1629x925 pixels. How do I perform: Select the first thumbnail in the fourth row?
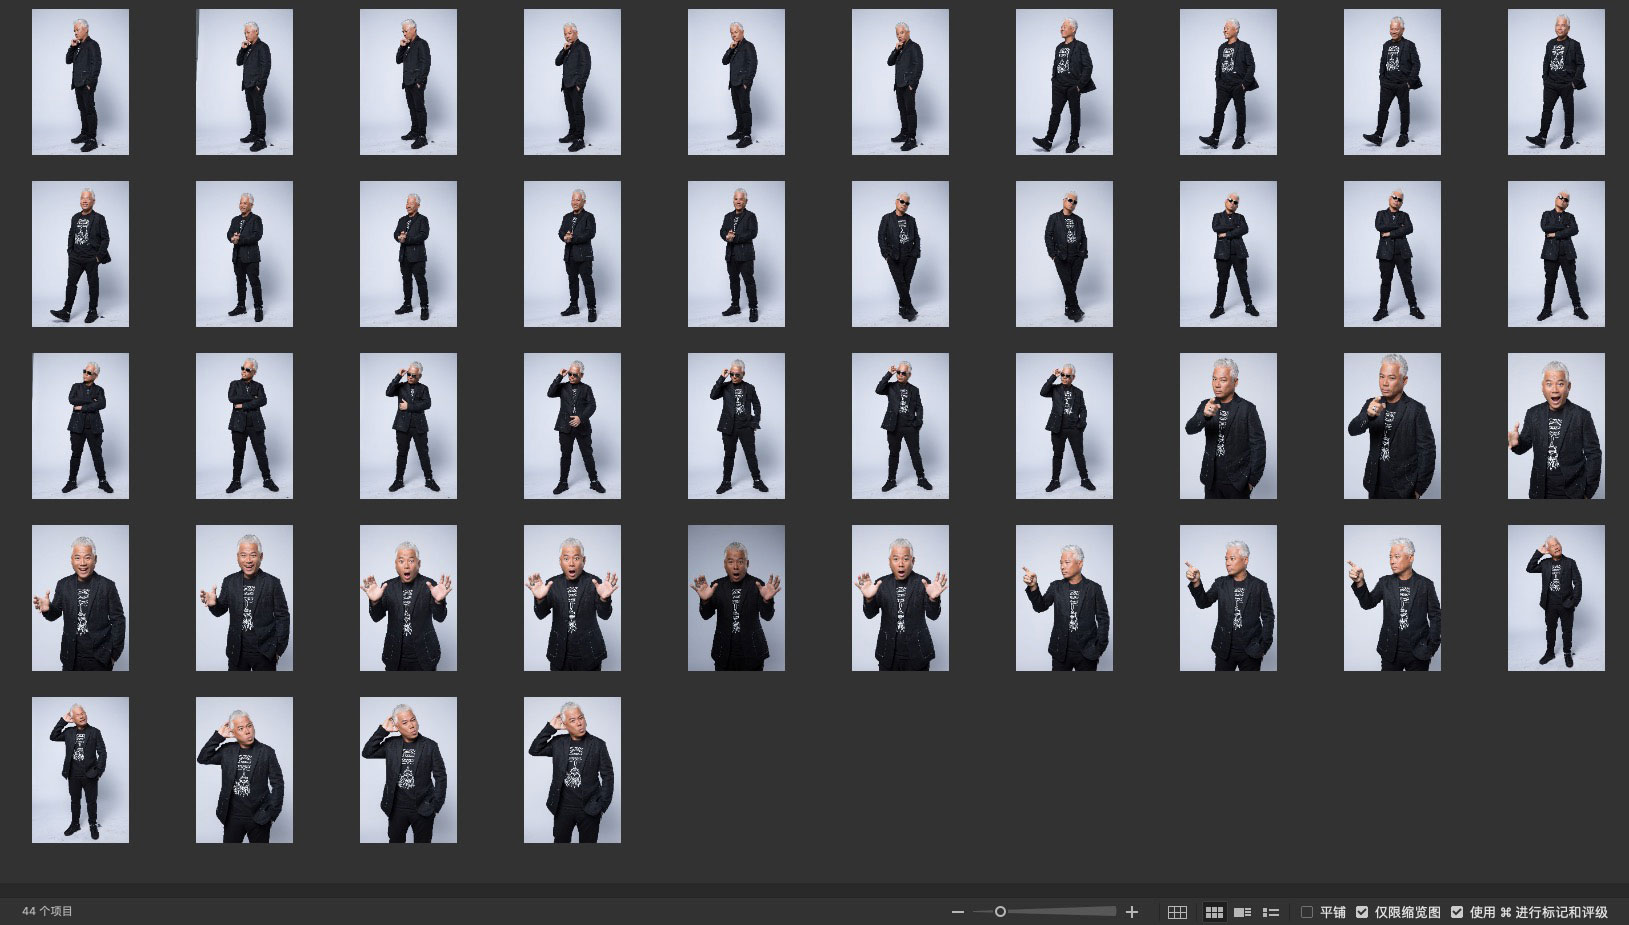[80, 598]
